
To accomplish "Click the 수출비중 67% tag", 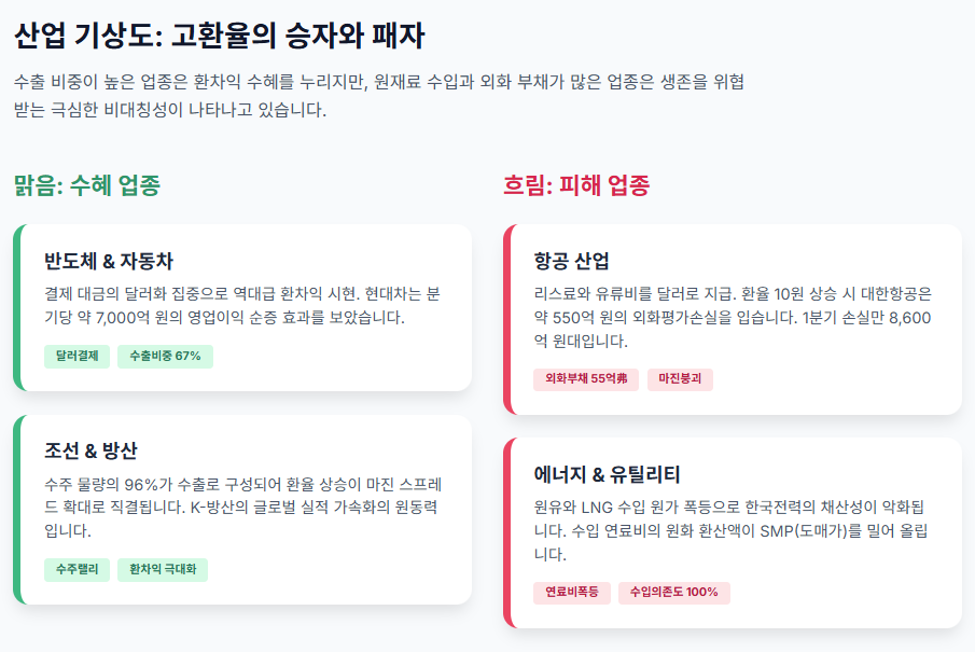I will pyautogui.click(x=165, y=356).
